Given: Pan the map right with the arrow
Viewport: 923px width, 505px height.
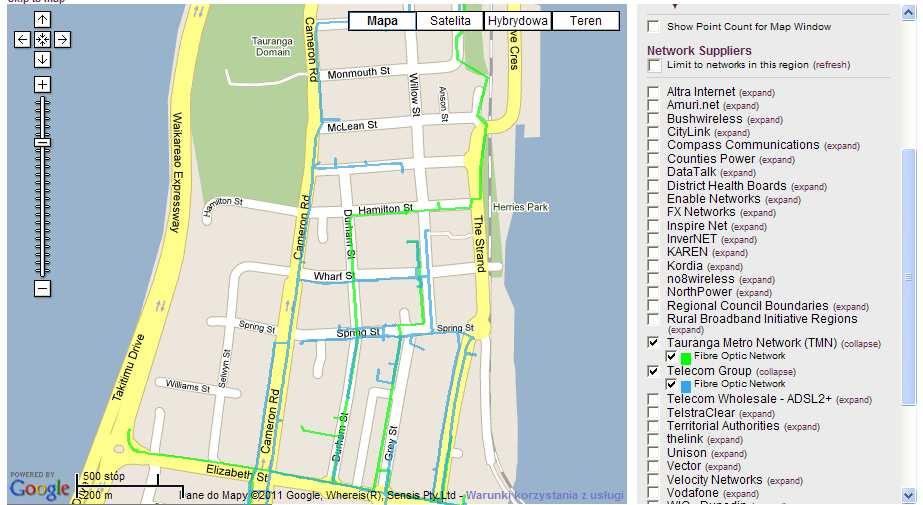Looking at the screenshot, I should (62, 39).
